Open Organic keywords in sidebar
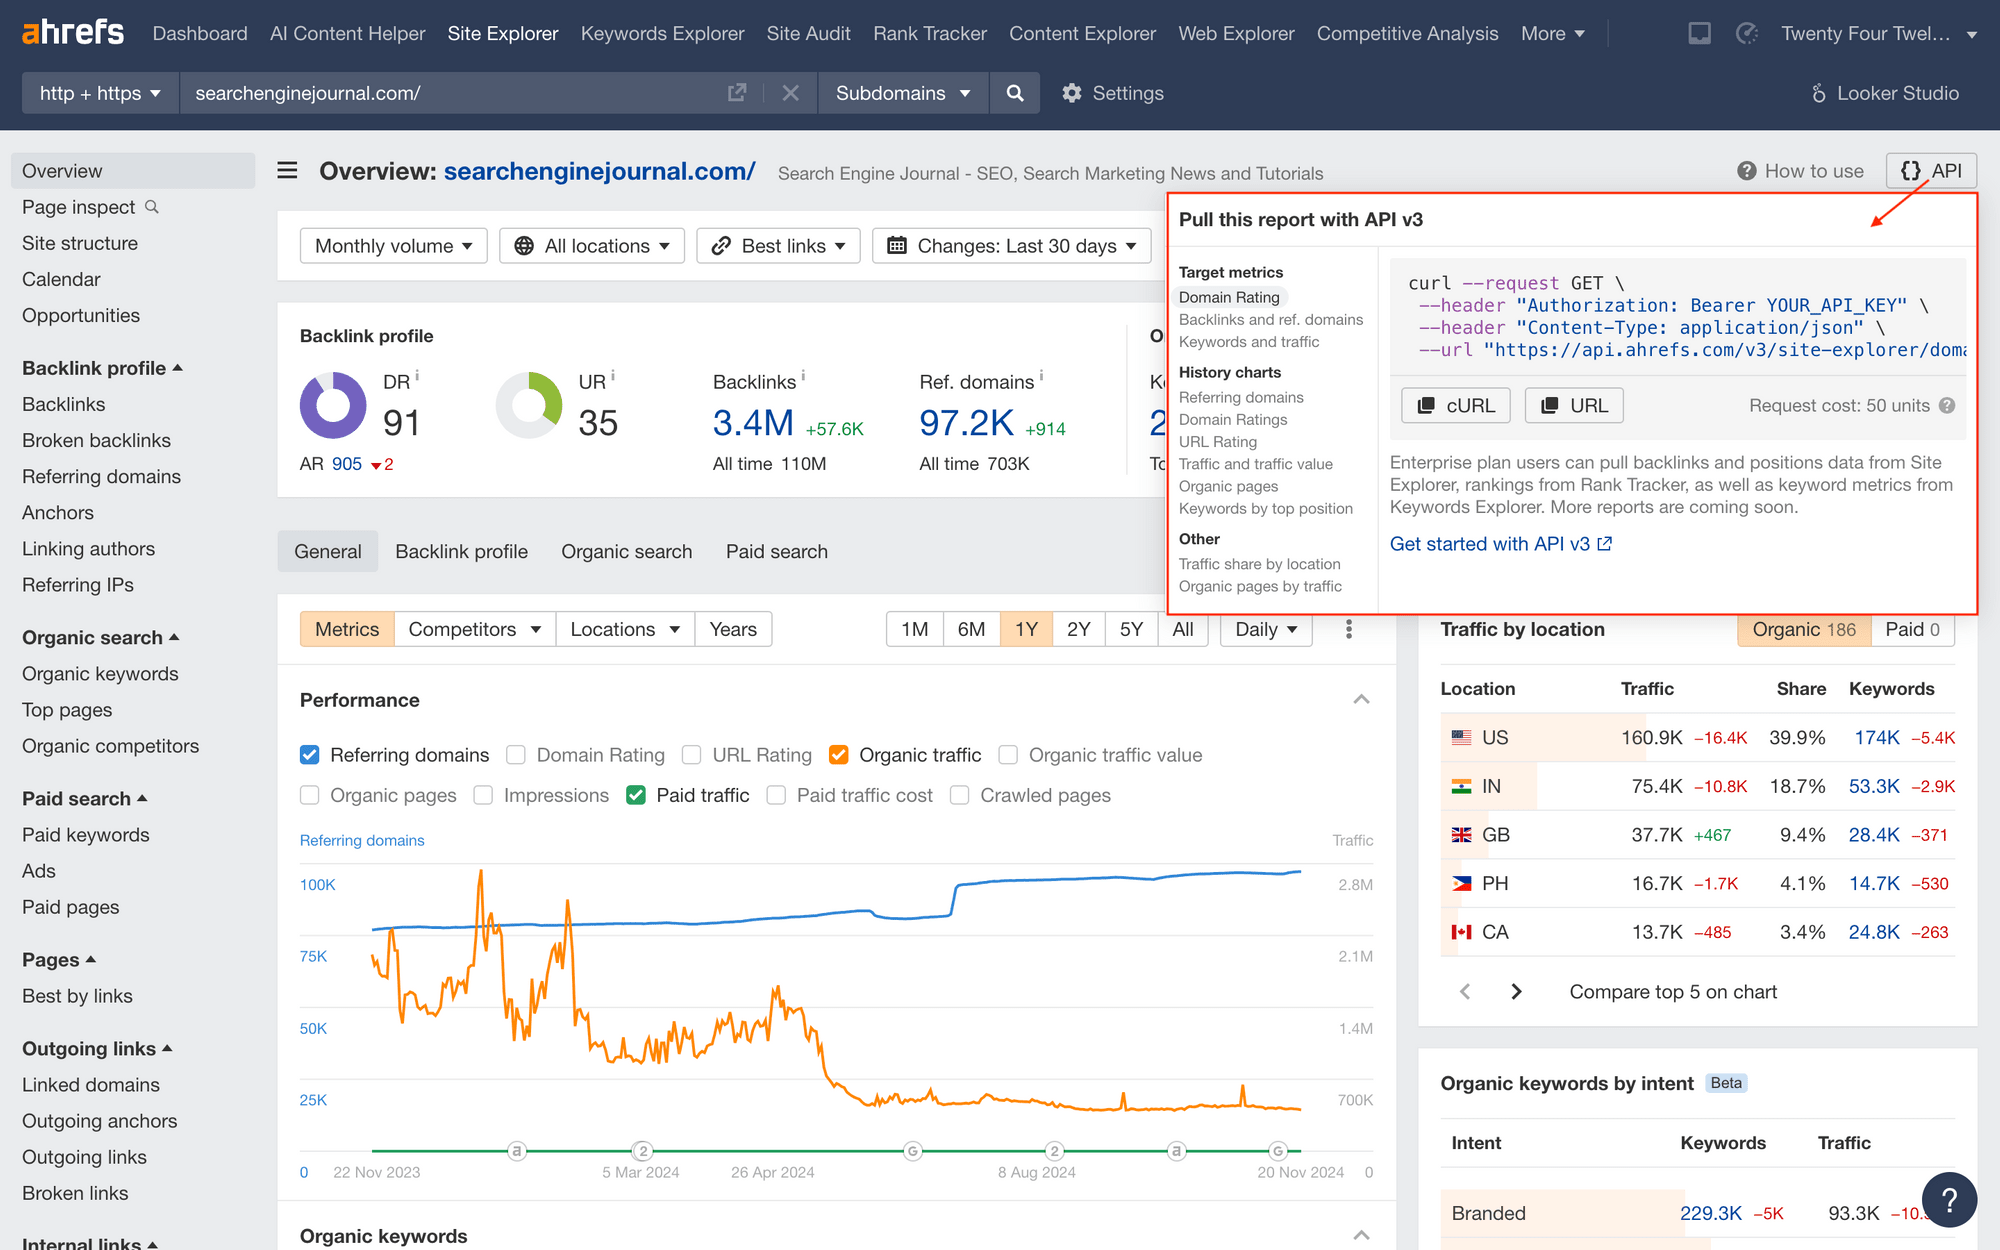Screen dimensions: 2000x1250 pyautogui.click(x=100, y=674)
